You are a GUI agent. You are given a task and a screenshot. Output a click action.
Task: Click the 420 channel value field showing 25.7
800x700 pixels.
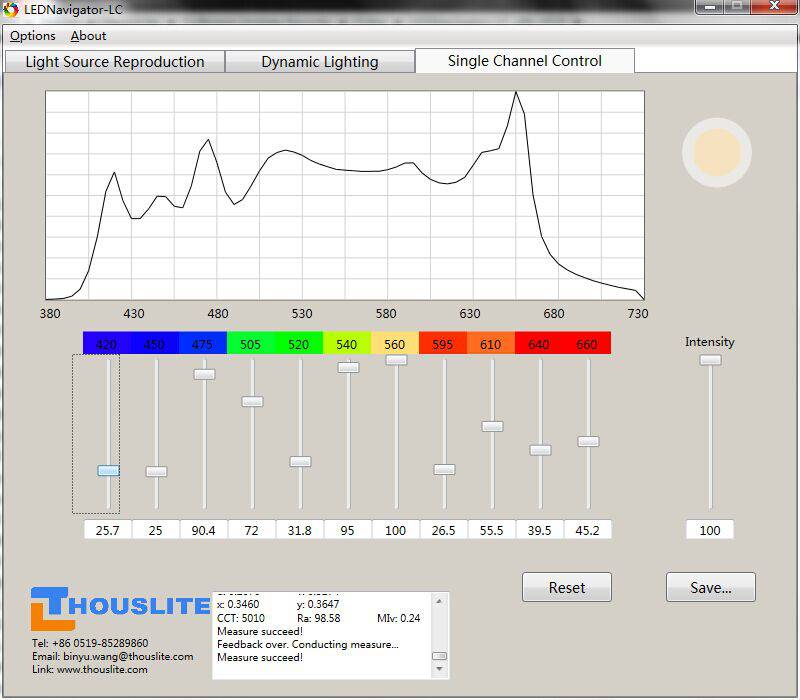point(108,530)
